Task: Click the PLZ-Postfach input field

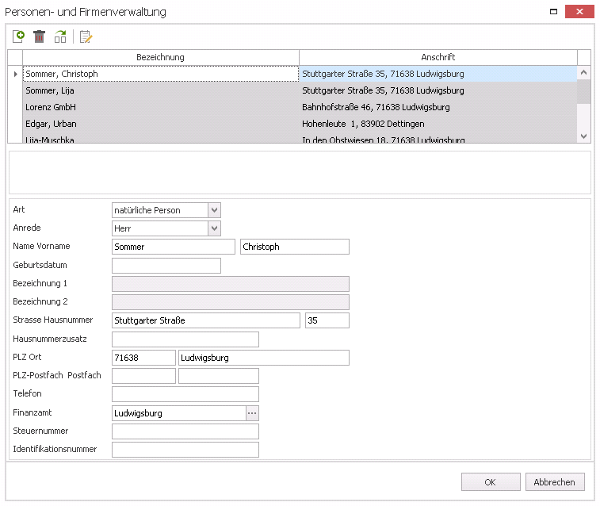Action: click(x=143, y=376)
